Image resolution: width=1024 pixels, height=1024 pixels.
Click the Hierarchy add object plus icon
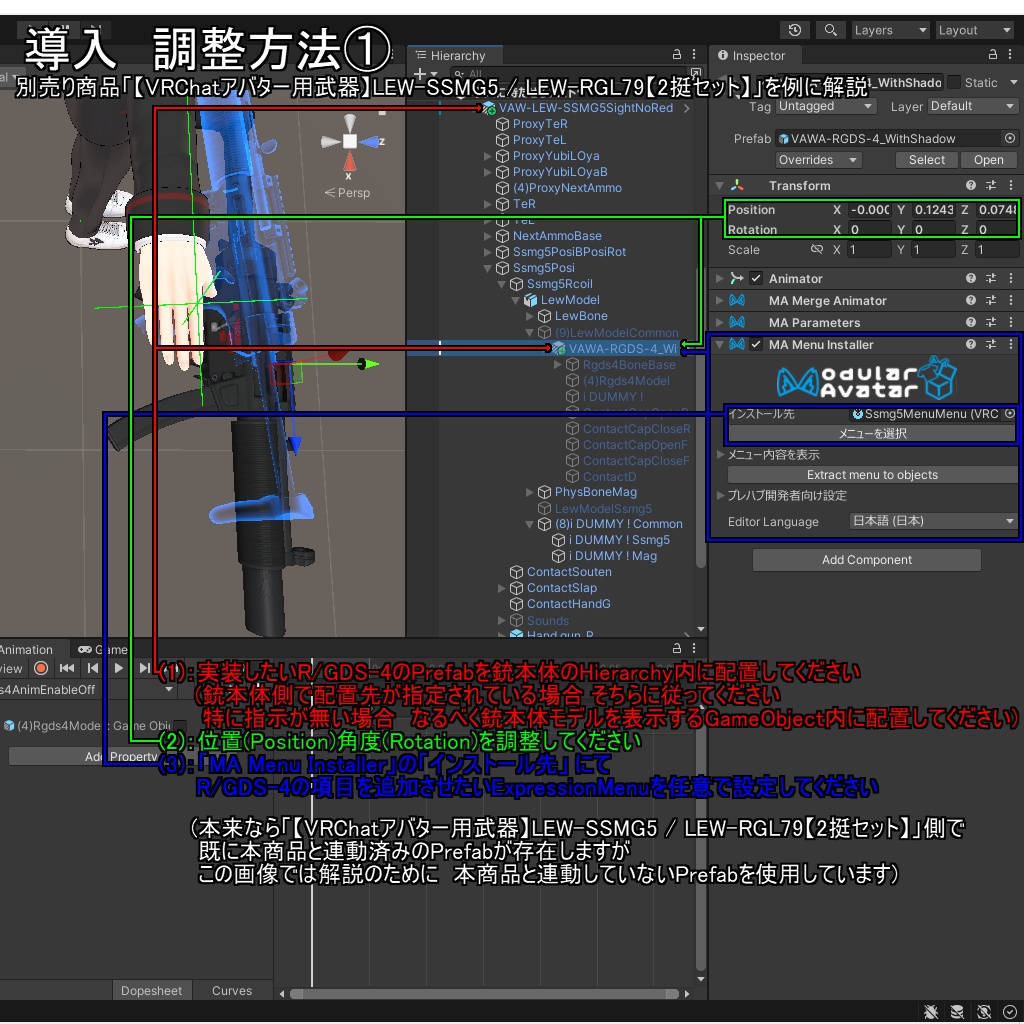(x=420, y=74)
